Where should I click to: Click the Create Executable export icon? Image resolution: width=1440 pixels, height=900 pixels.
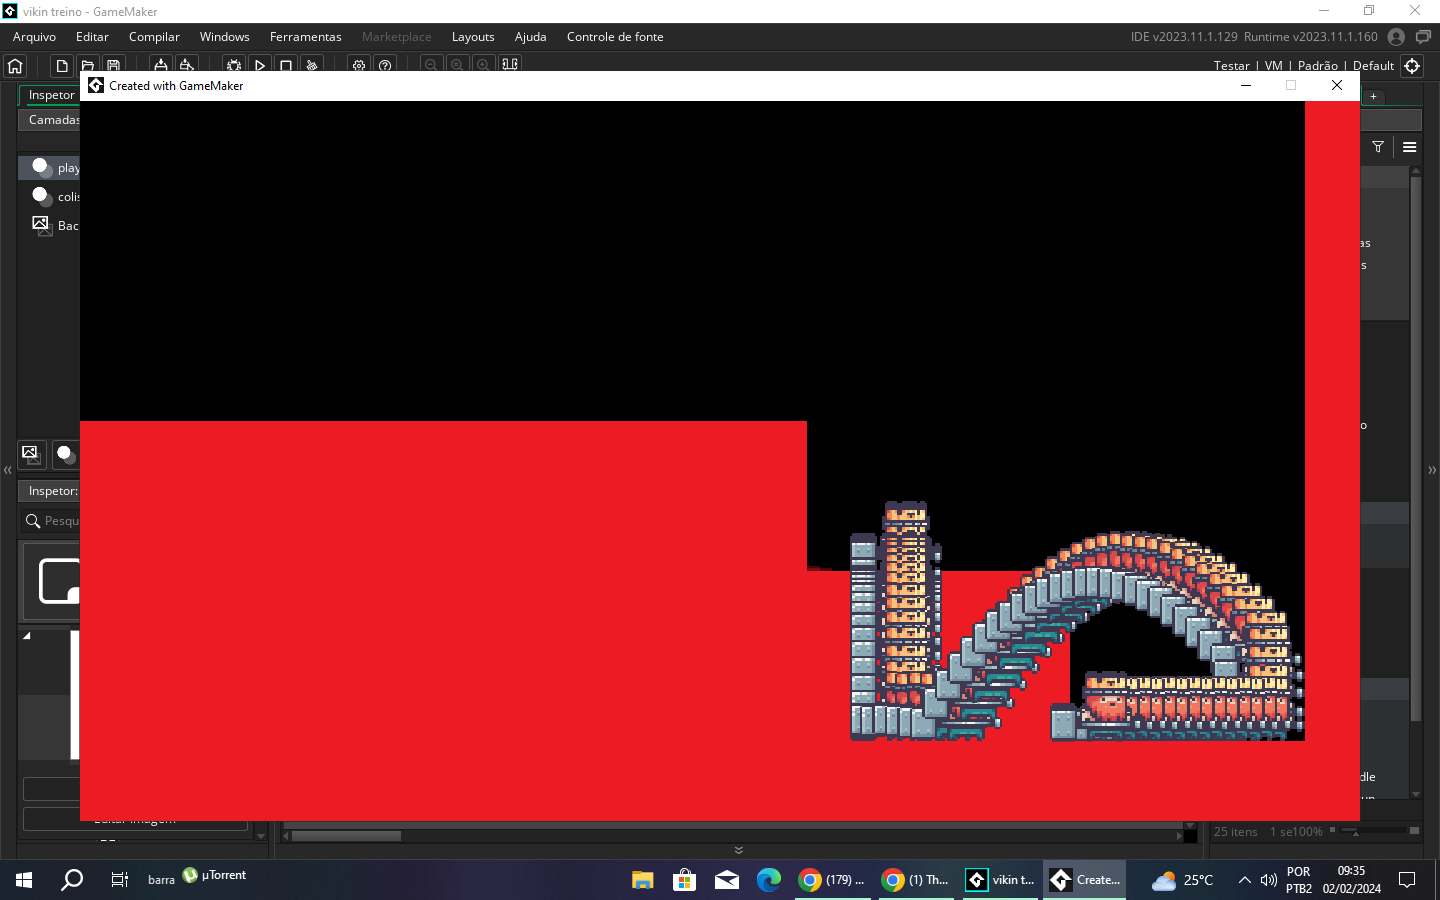coord(160,66)
